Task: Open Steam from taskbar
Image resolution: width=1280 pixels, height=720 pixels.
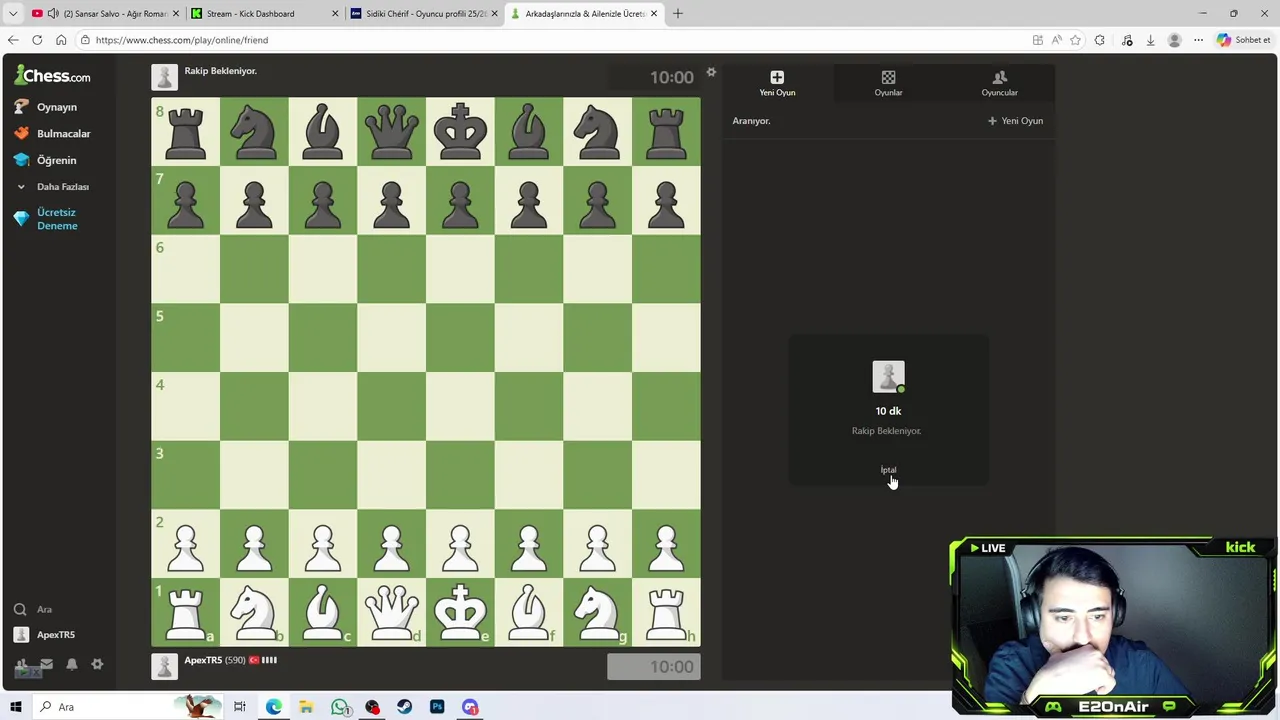Action: pos(404,707)
